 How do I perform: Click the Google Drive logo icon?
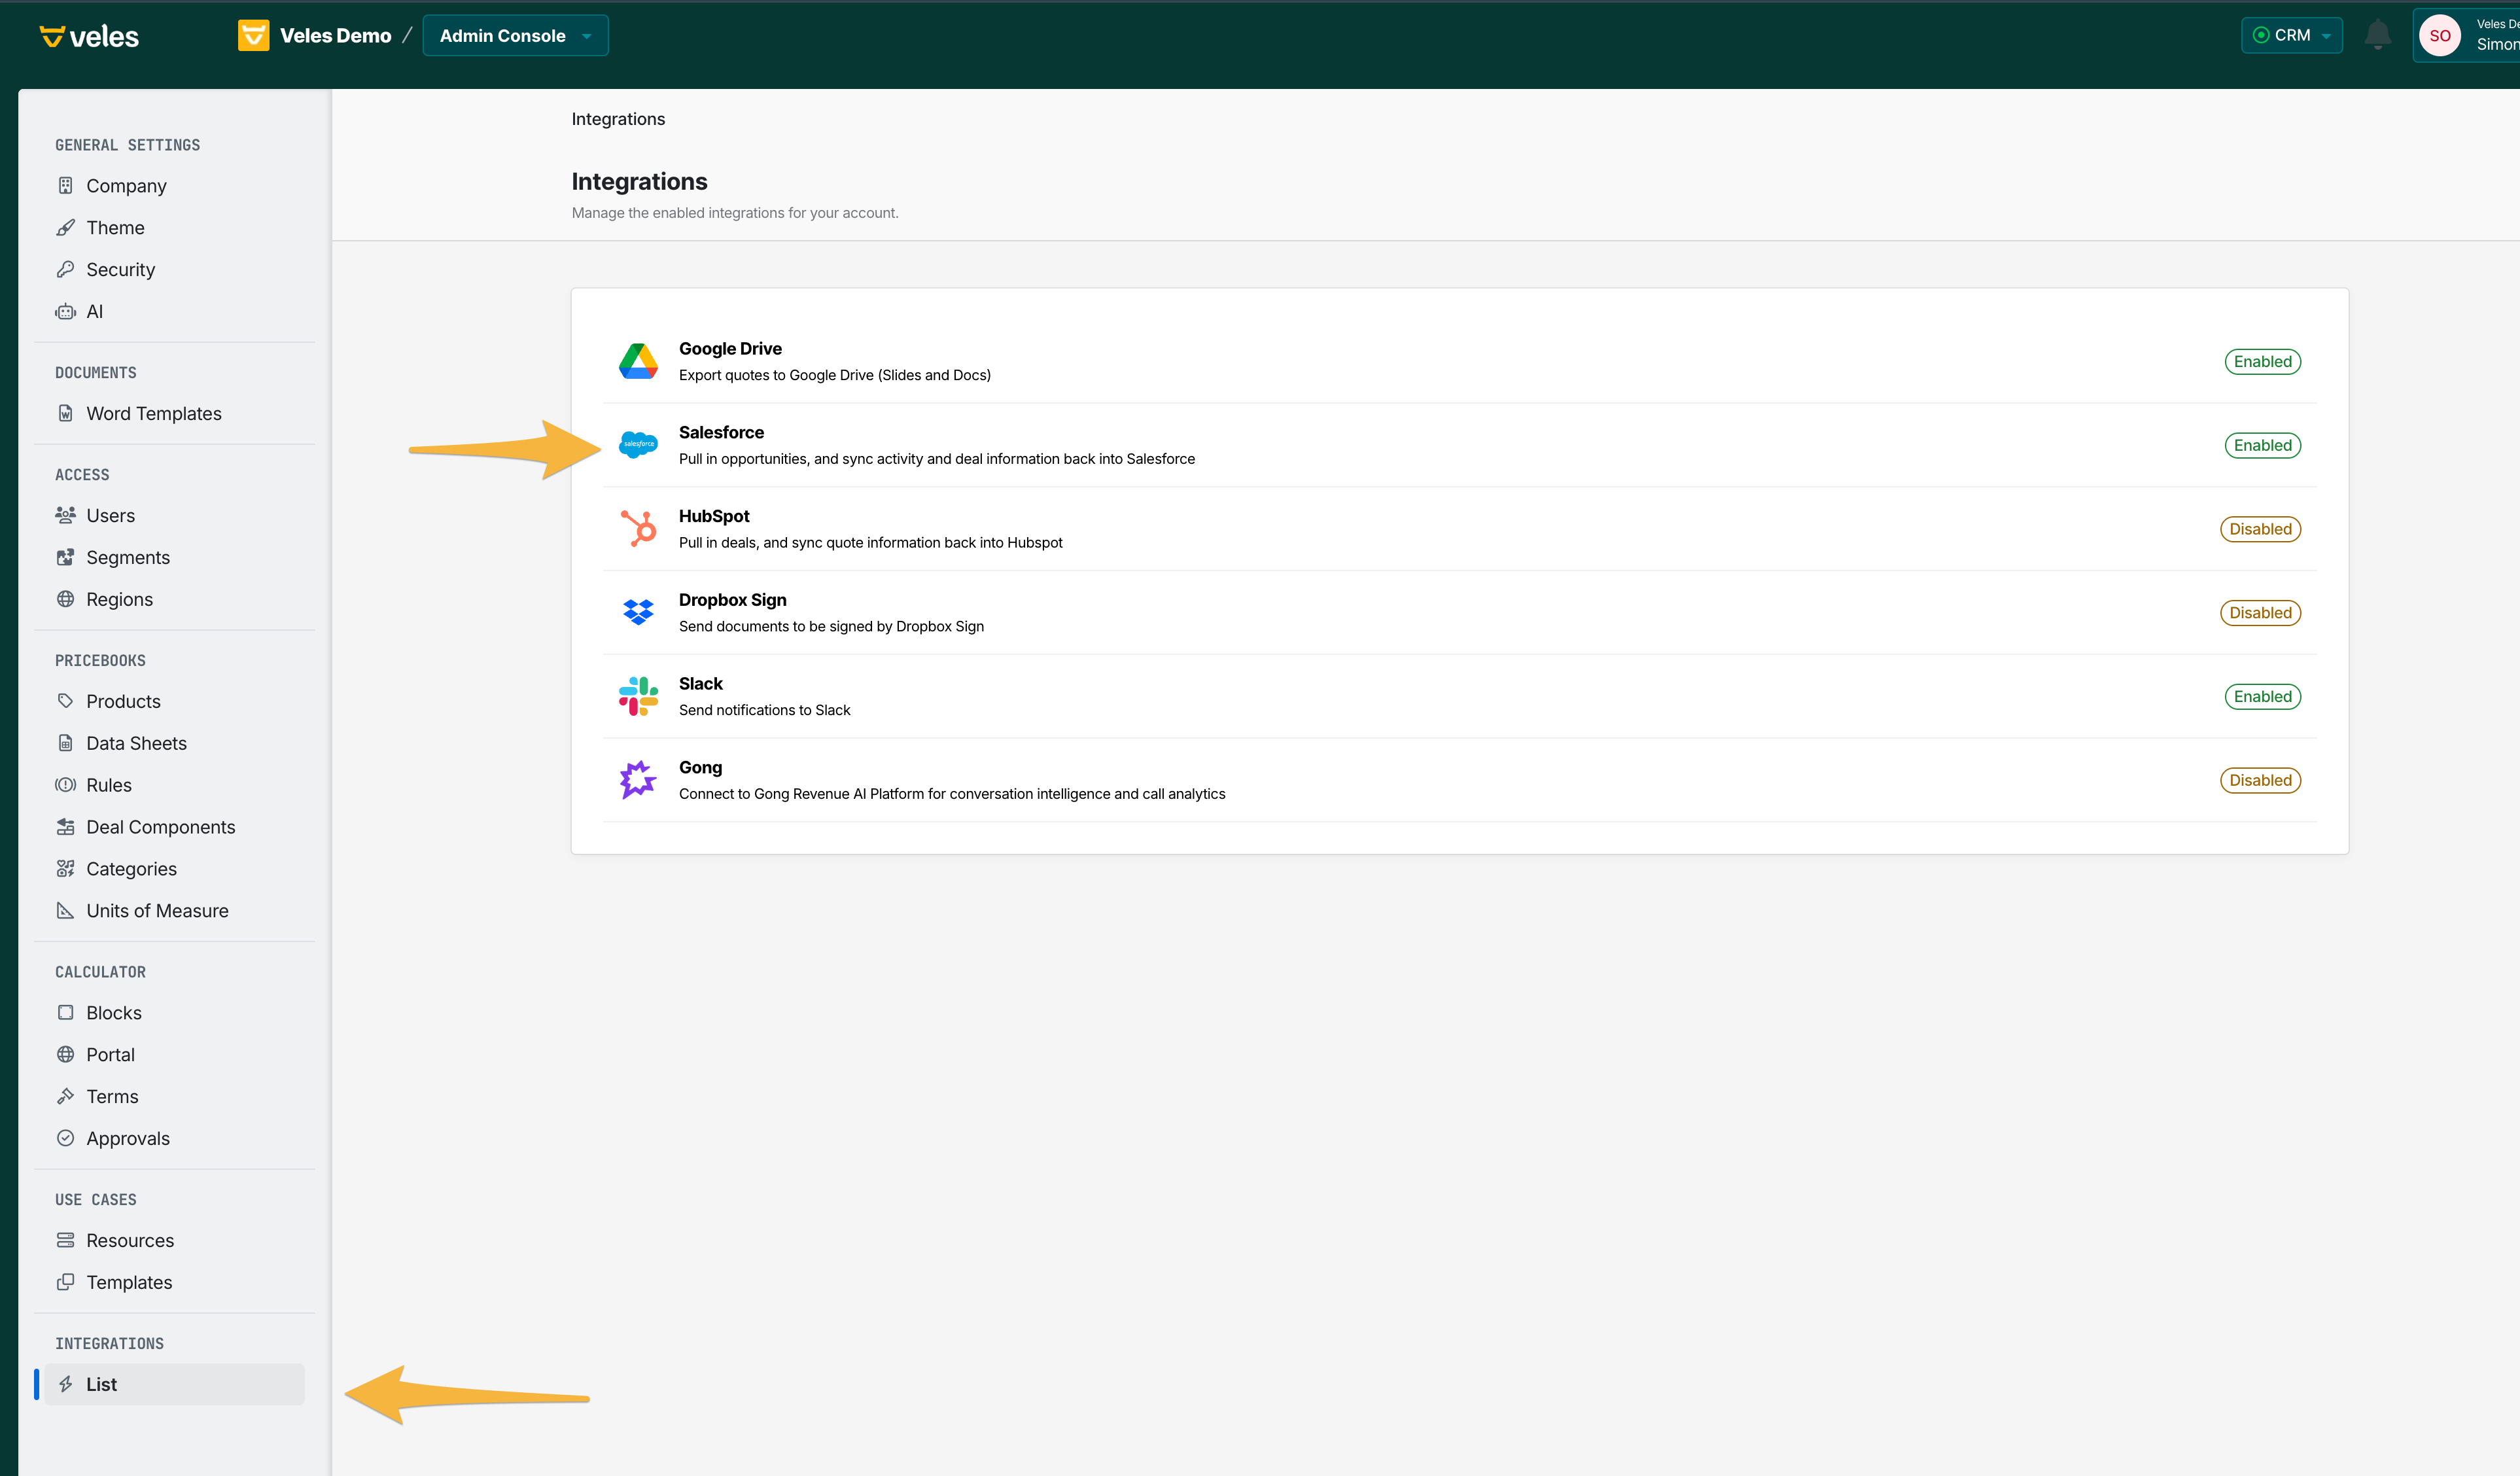pos(638,361)
